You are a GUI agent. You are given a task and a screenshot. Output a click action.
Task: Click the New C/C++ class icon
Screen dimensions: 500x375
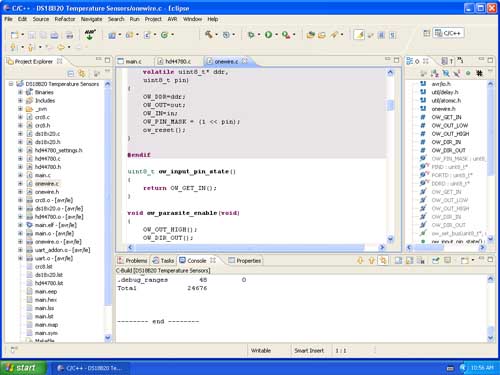[165, 35]
